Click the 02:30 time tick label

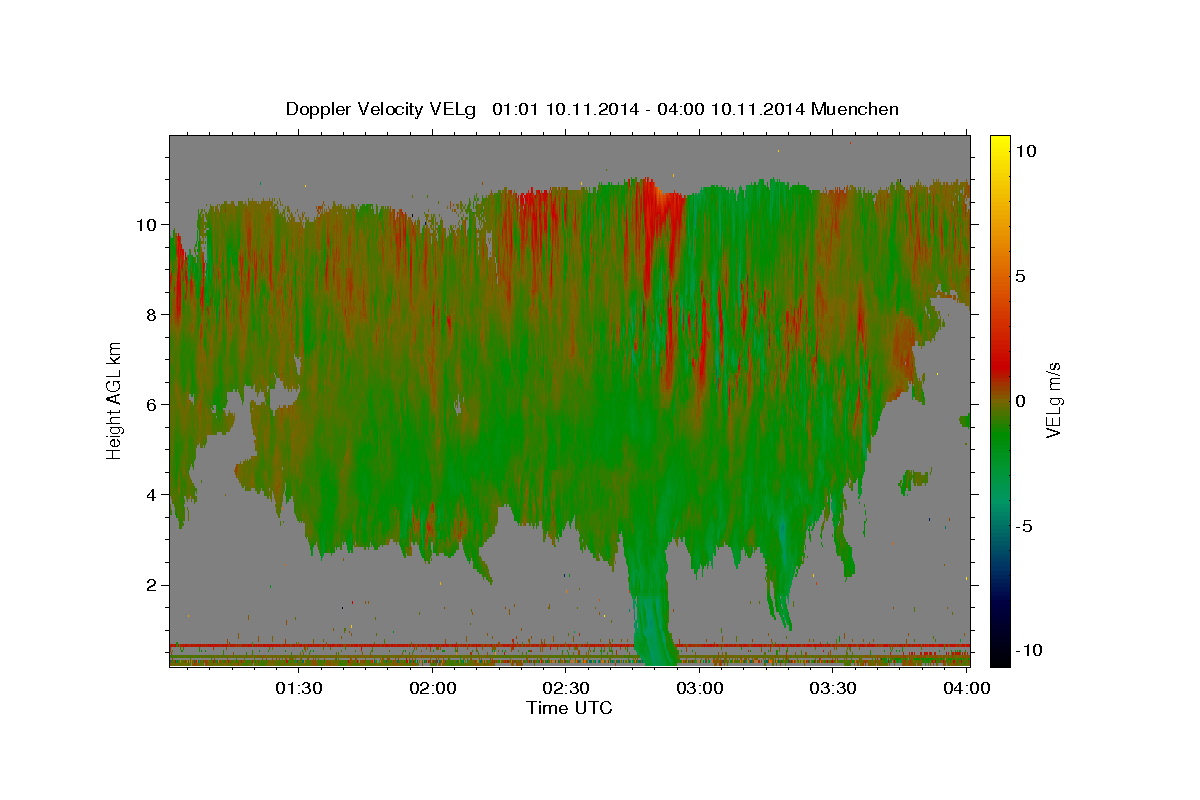click(x=567, y=688)
